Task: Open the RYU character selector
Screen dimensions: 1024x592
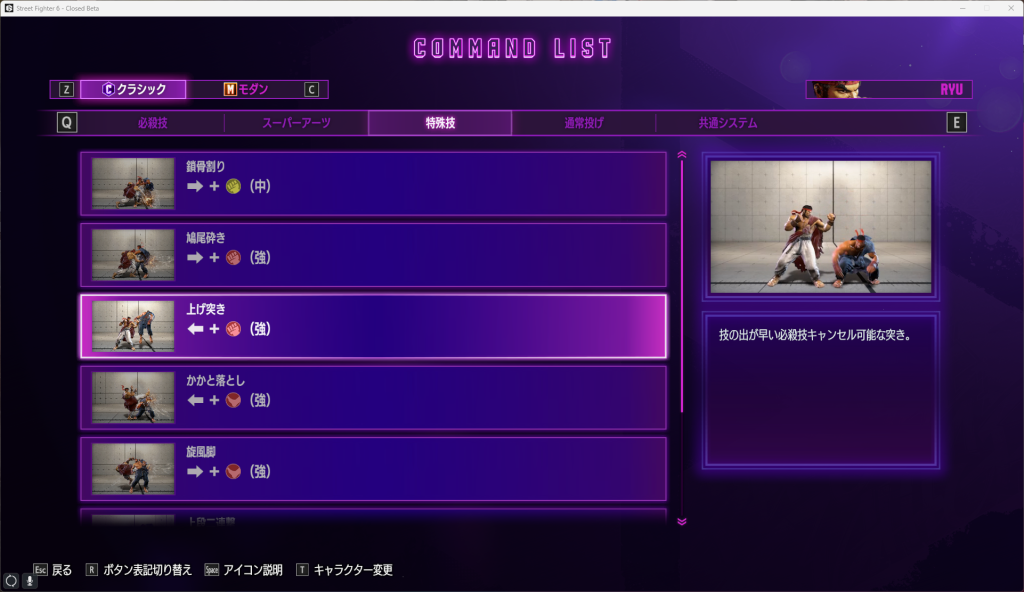Action: pyautogui.click(x=889, y=90)
